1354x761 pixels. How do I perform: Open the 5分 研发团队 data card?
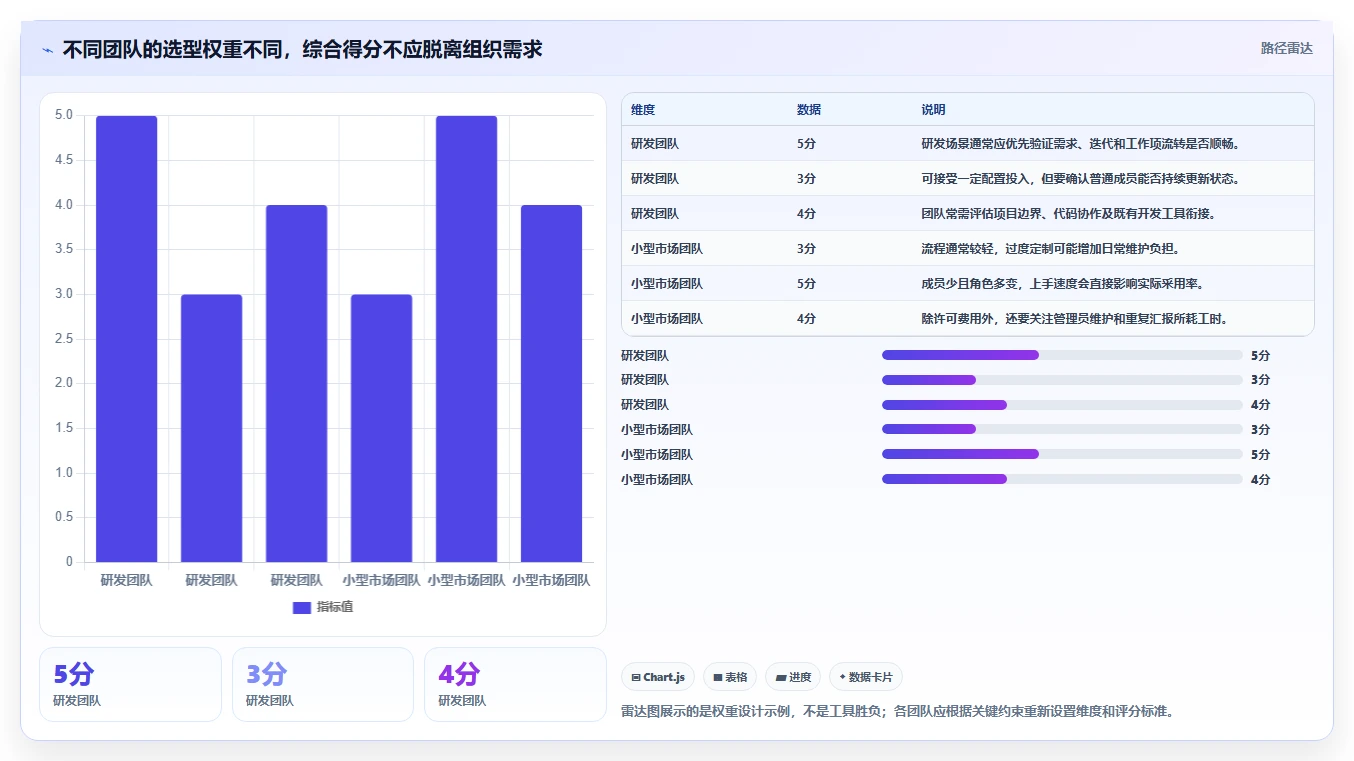pyautogui.click(x=130, y=684)
